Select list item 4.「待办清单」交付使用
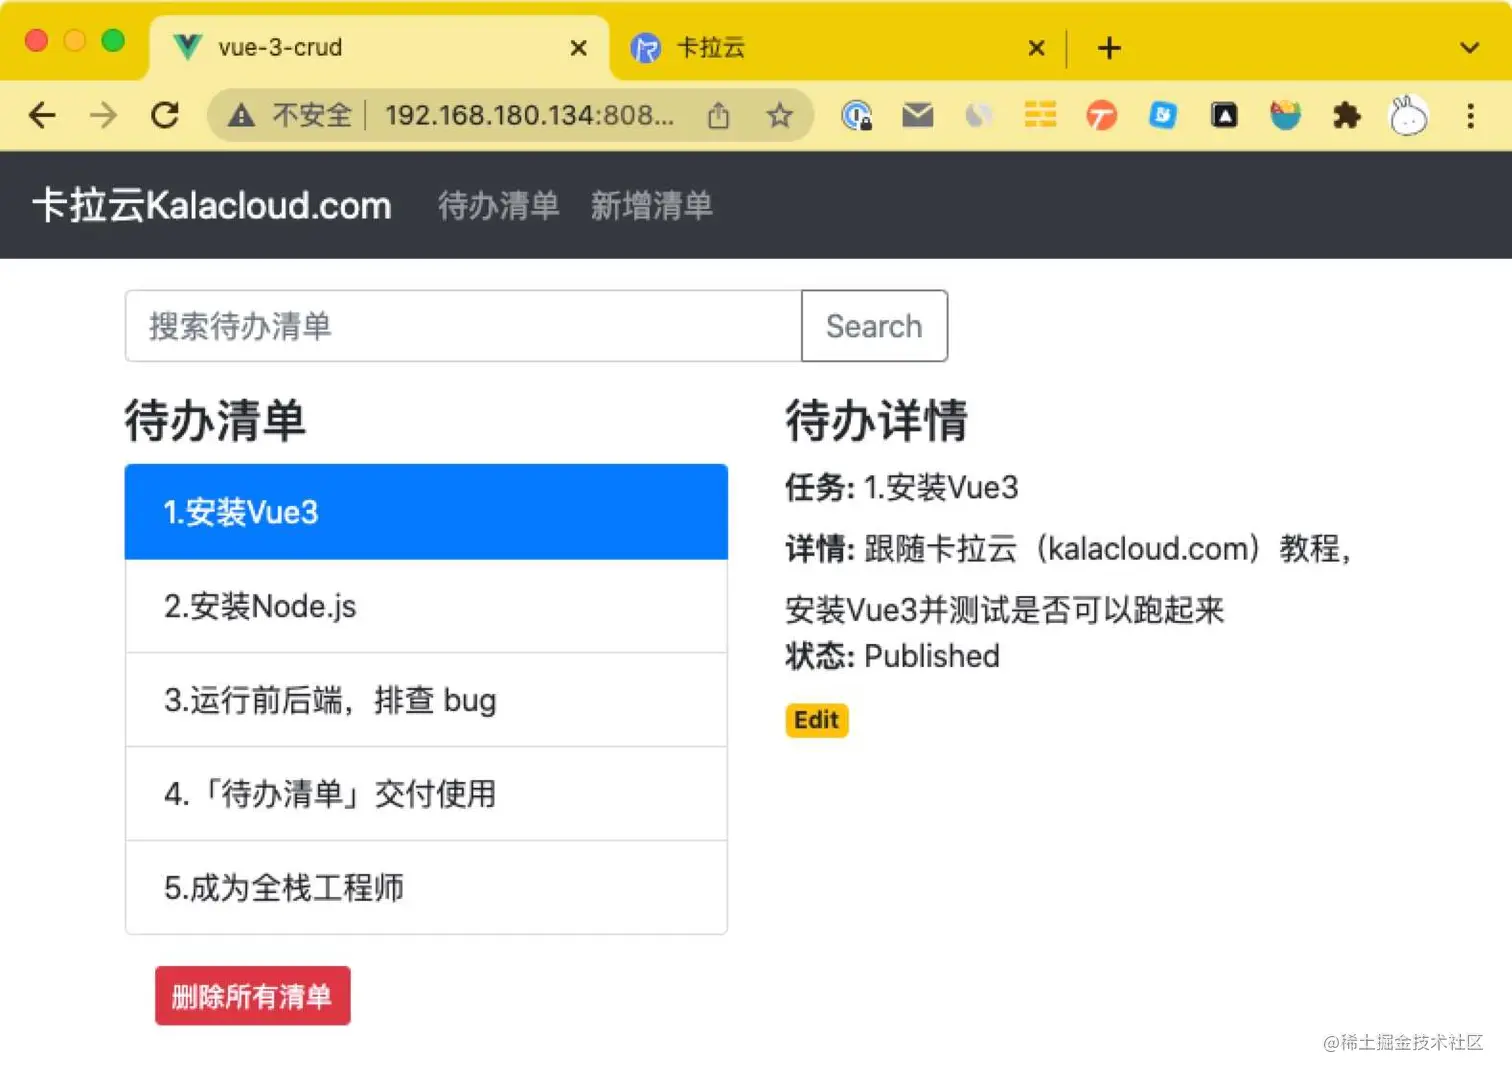Viewport: 1512px width, 1081px height. (426, 794)
